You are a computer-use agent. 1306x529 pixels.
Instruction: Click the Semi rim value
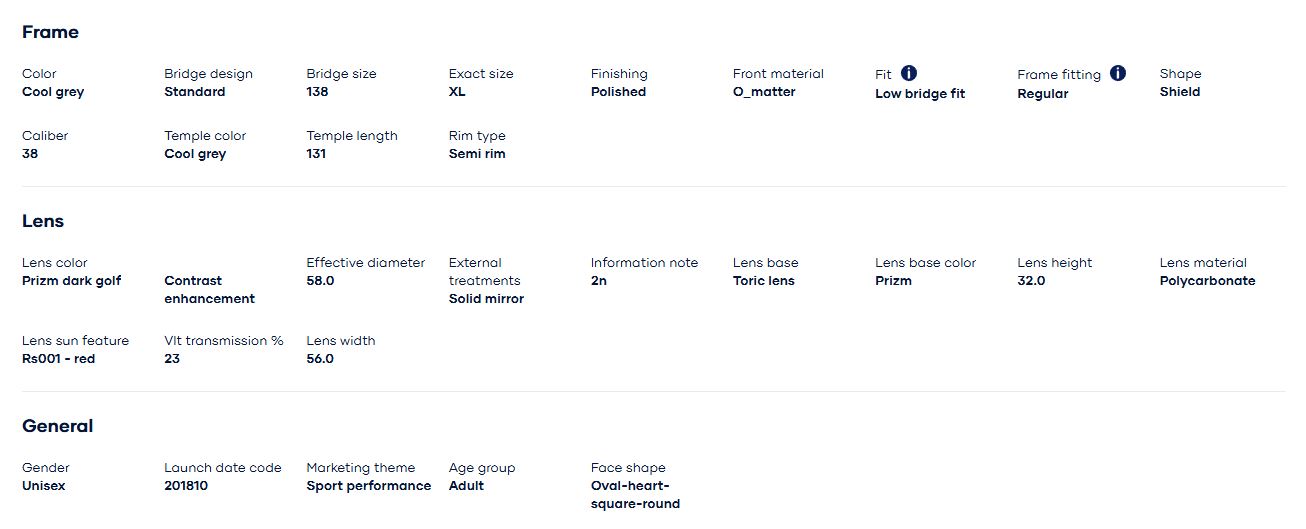pyautogui.click(x=477, y=154)
